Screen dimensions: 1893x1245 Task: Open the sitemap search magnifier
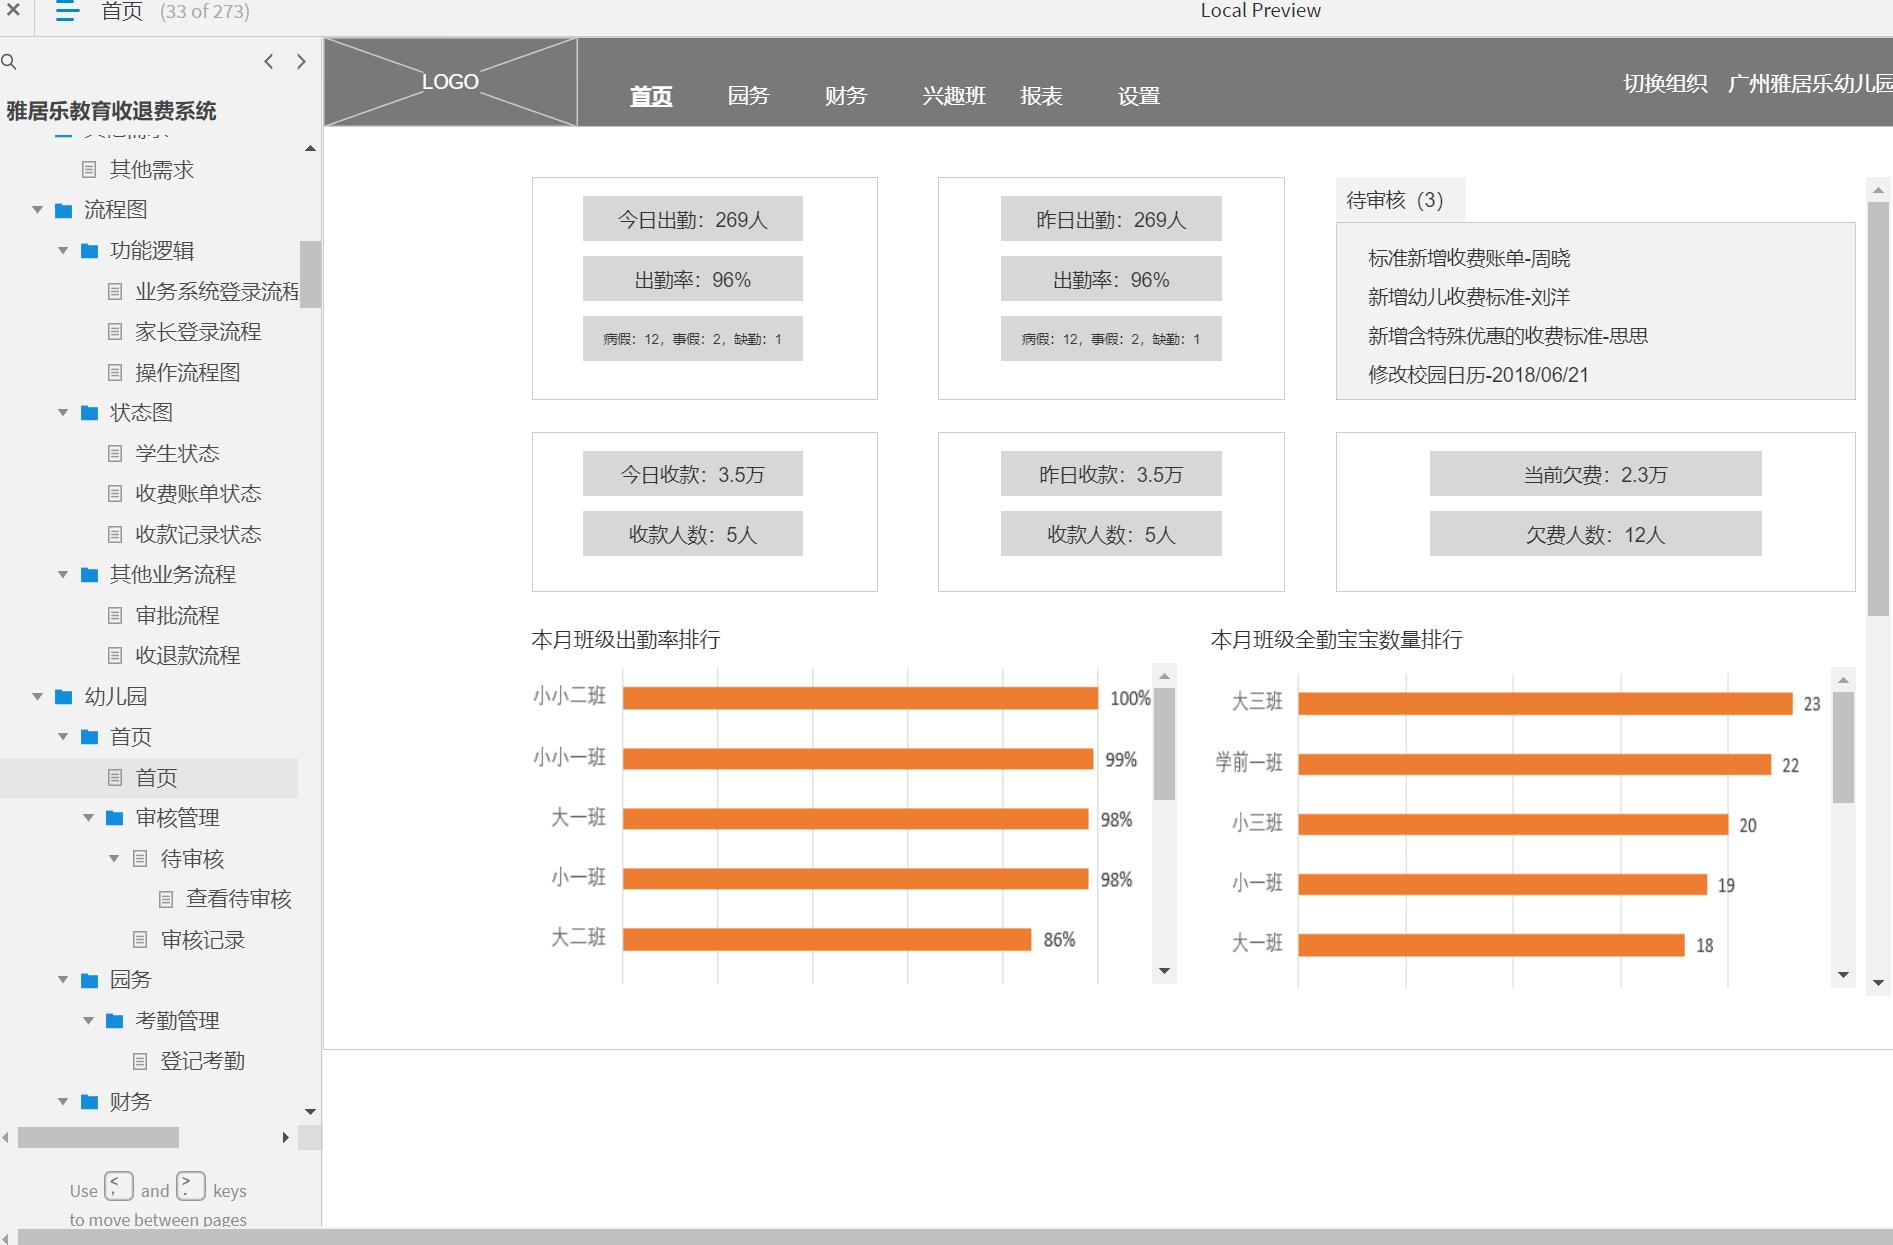click(9, 62)
